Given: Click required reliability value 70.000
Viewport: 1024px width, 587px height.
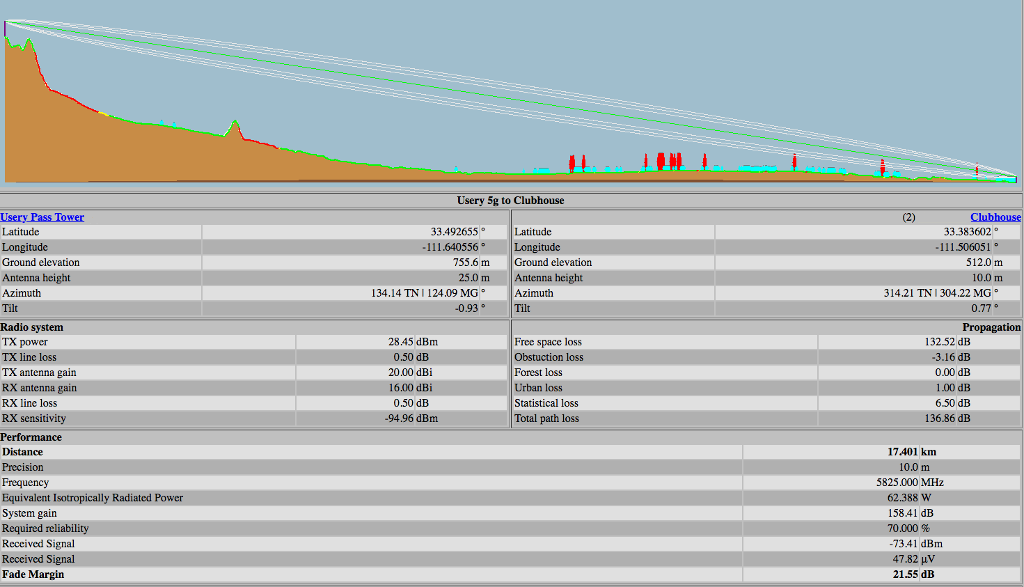Looking at the screenshot, I should point(903,528).
